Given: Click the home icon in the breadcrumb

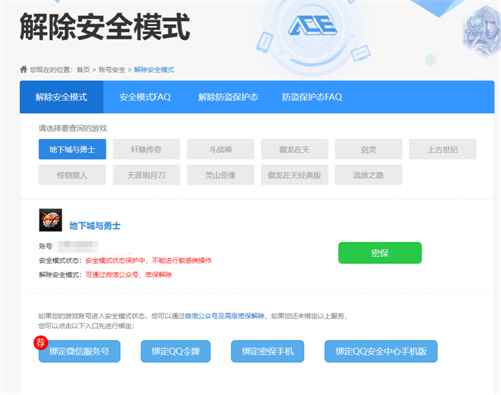Looking at the screenshot, I should point(23,69).
